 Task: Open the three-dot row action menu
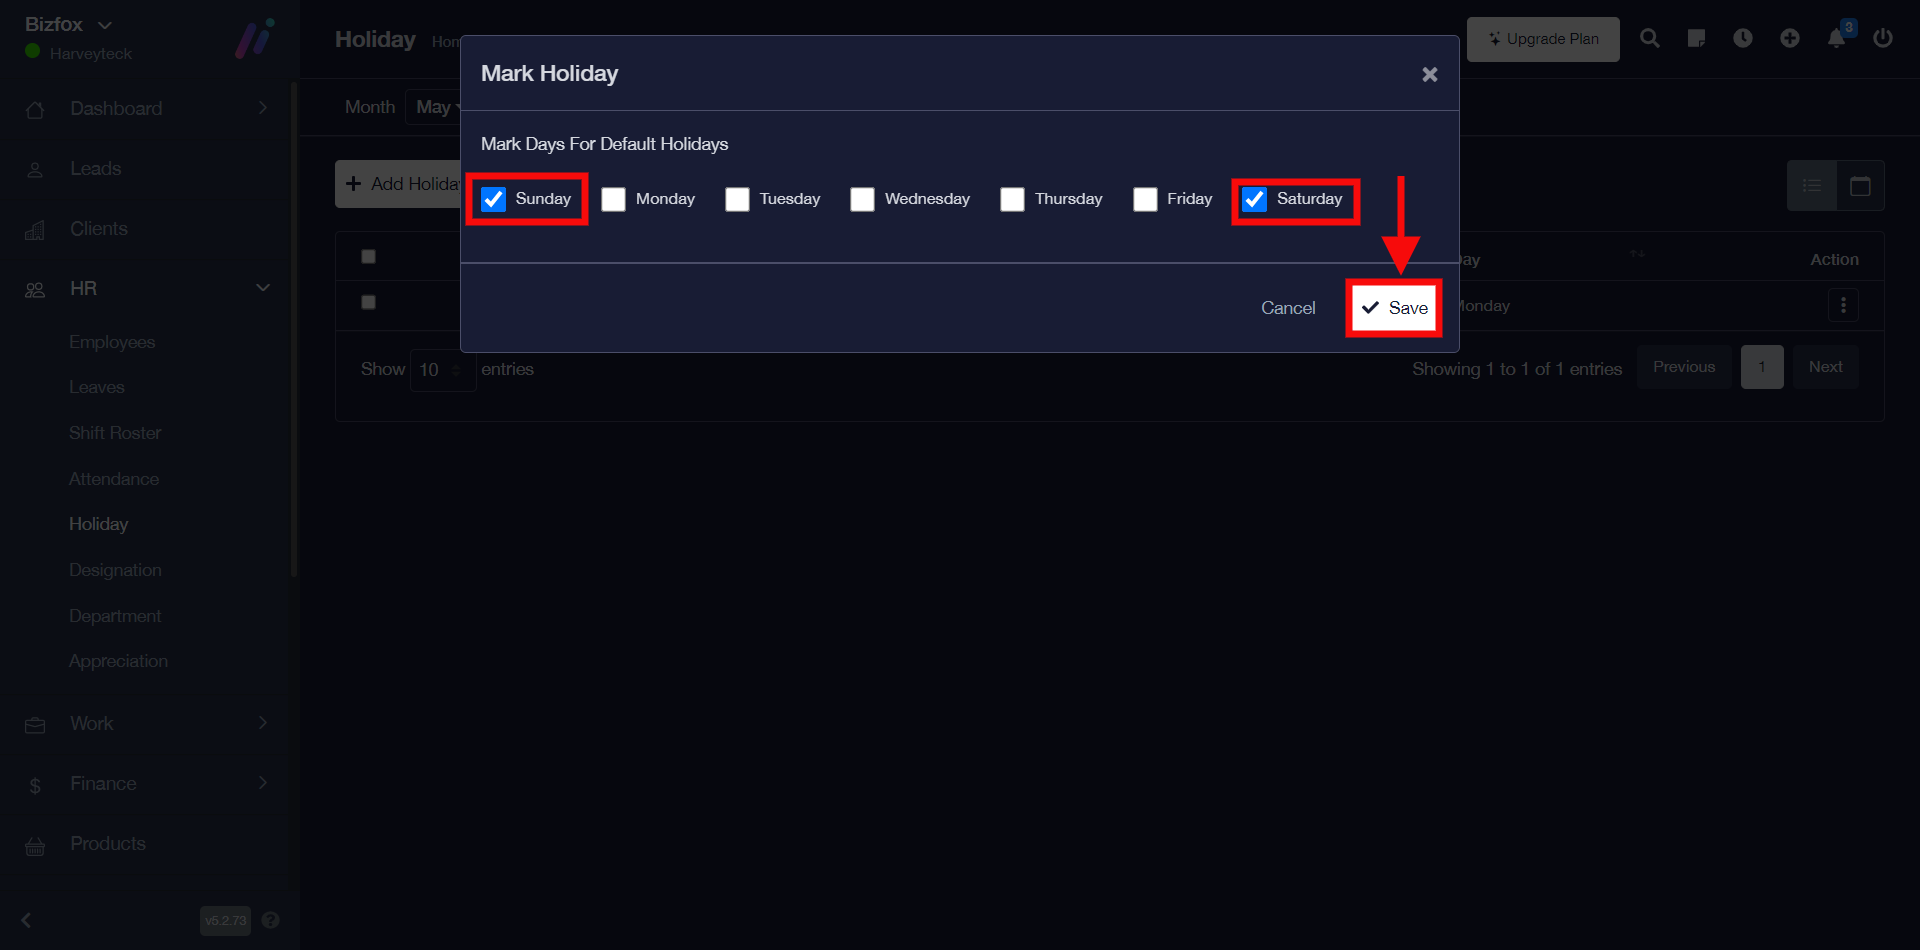(1843, 306)
